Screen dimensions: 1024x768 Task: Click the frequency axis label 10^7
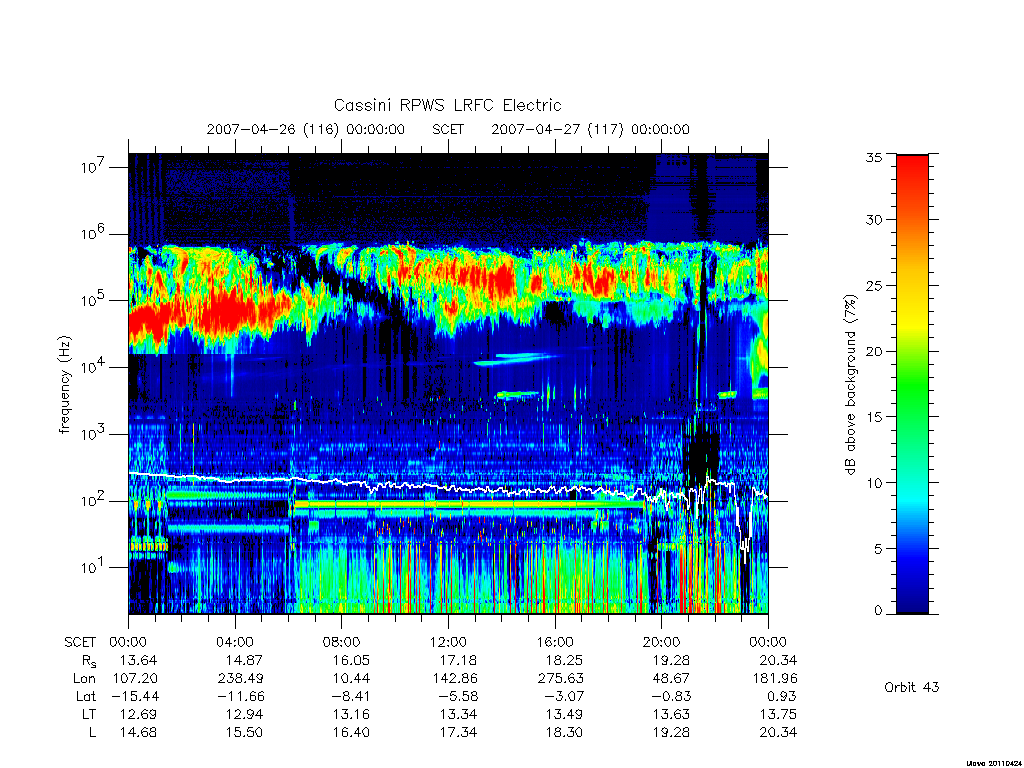(93, 167)
